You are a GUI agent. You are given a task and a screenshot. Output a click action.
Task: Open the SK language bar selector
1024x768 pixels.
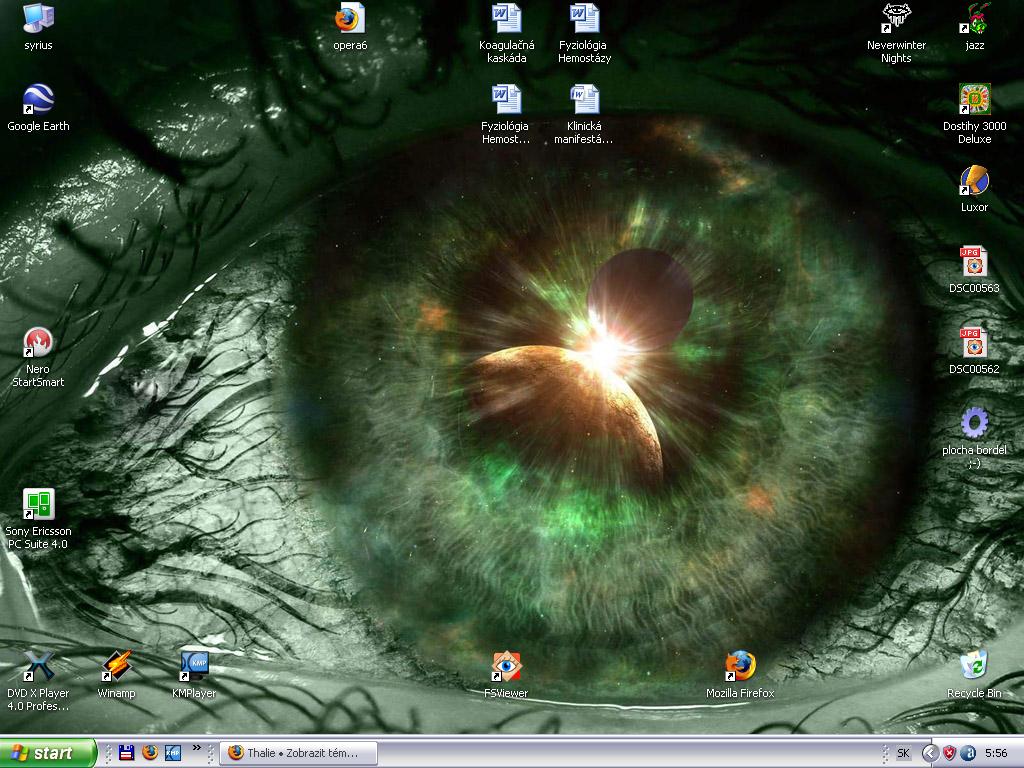903,753
